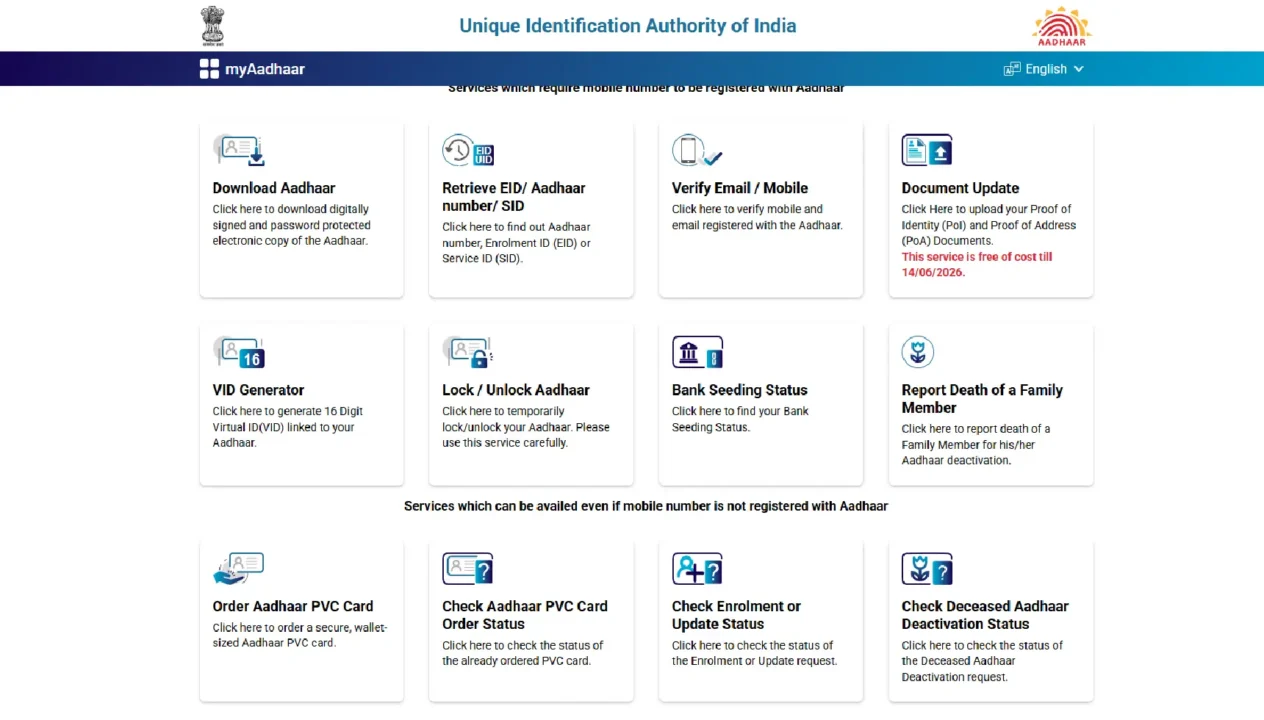
Task: Click the Download Aadhaar card icon
Action: 238,151
